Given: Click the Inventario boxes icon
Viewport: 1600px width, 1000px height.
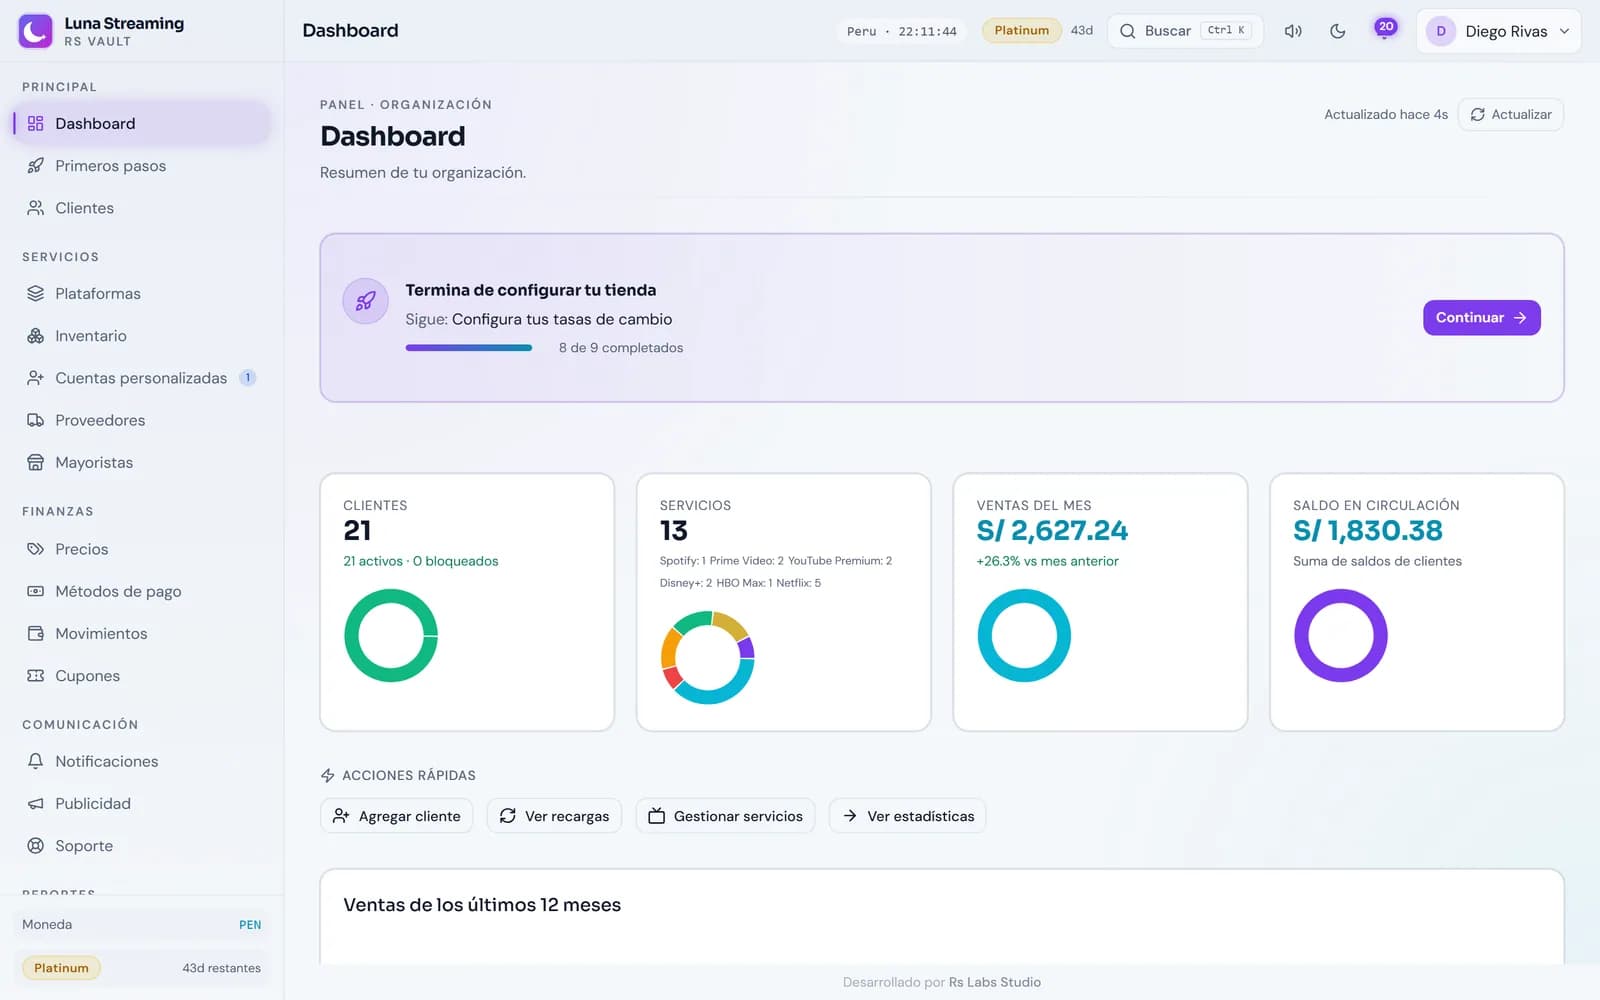Looking at the screenshot, I should coord(36,336).
